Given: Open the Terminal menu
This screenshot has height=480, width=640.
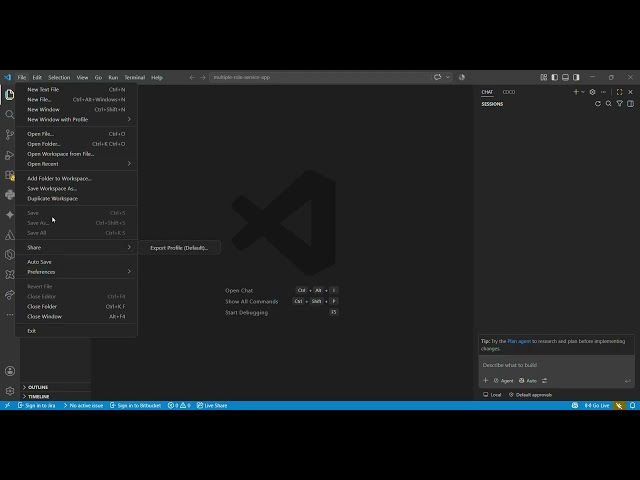Looking at the screenshot, I should [135, 77].
